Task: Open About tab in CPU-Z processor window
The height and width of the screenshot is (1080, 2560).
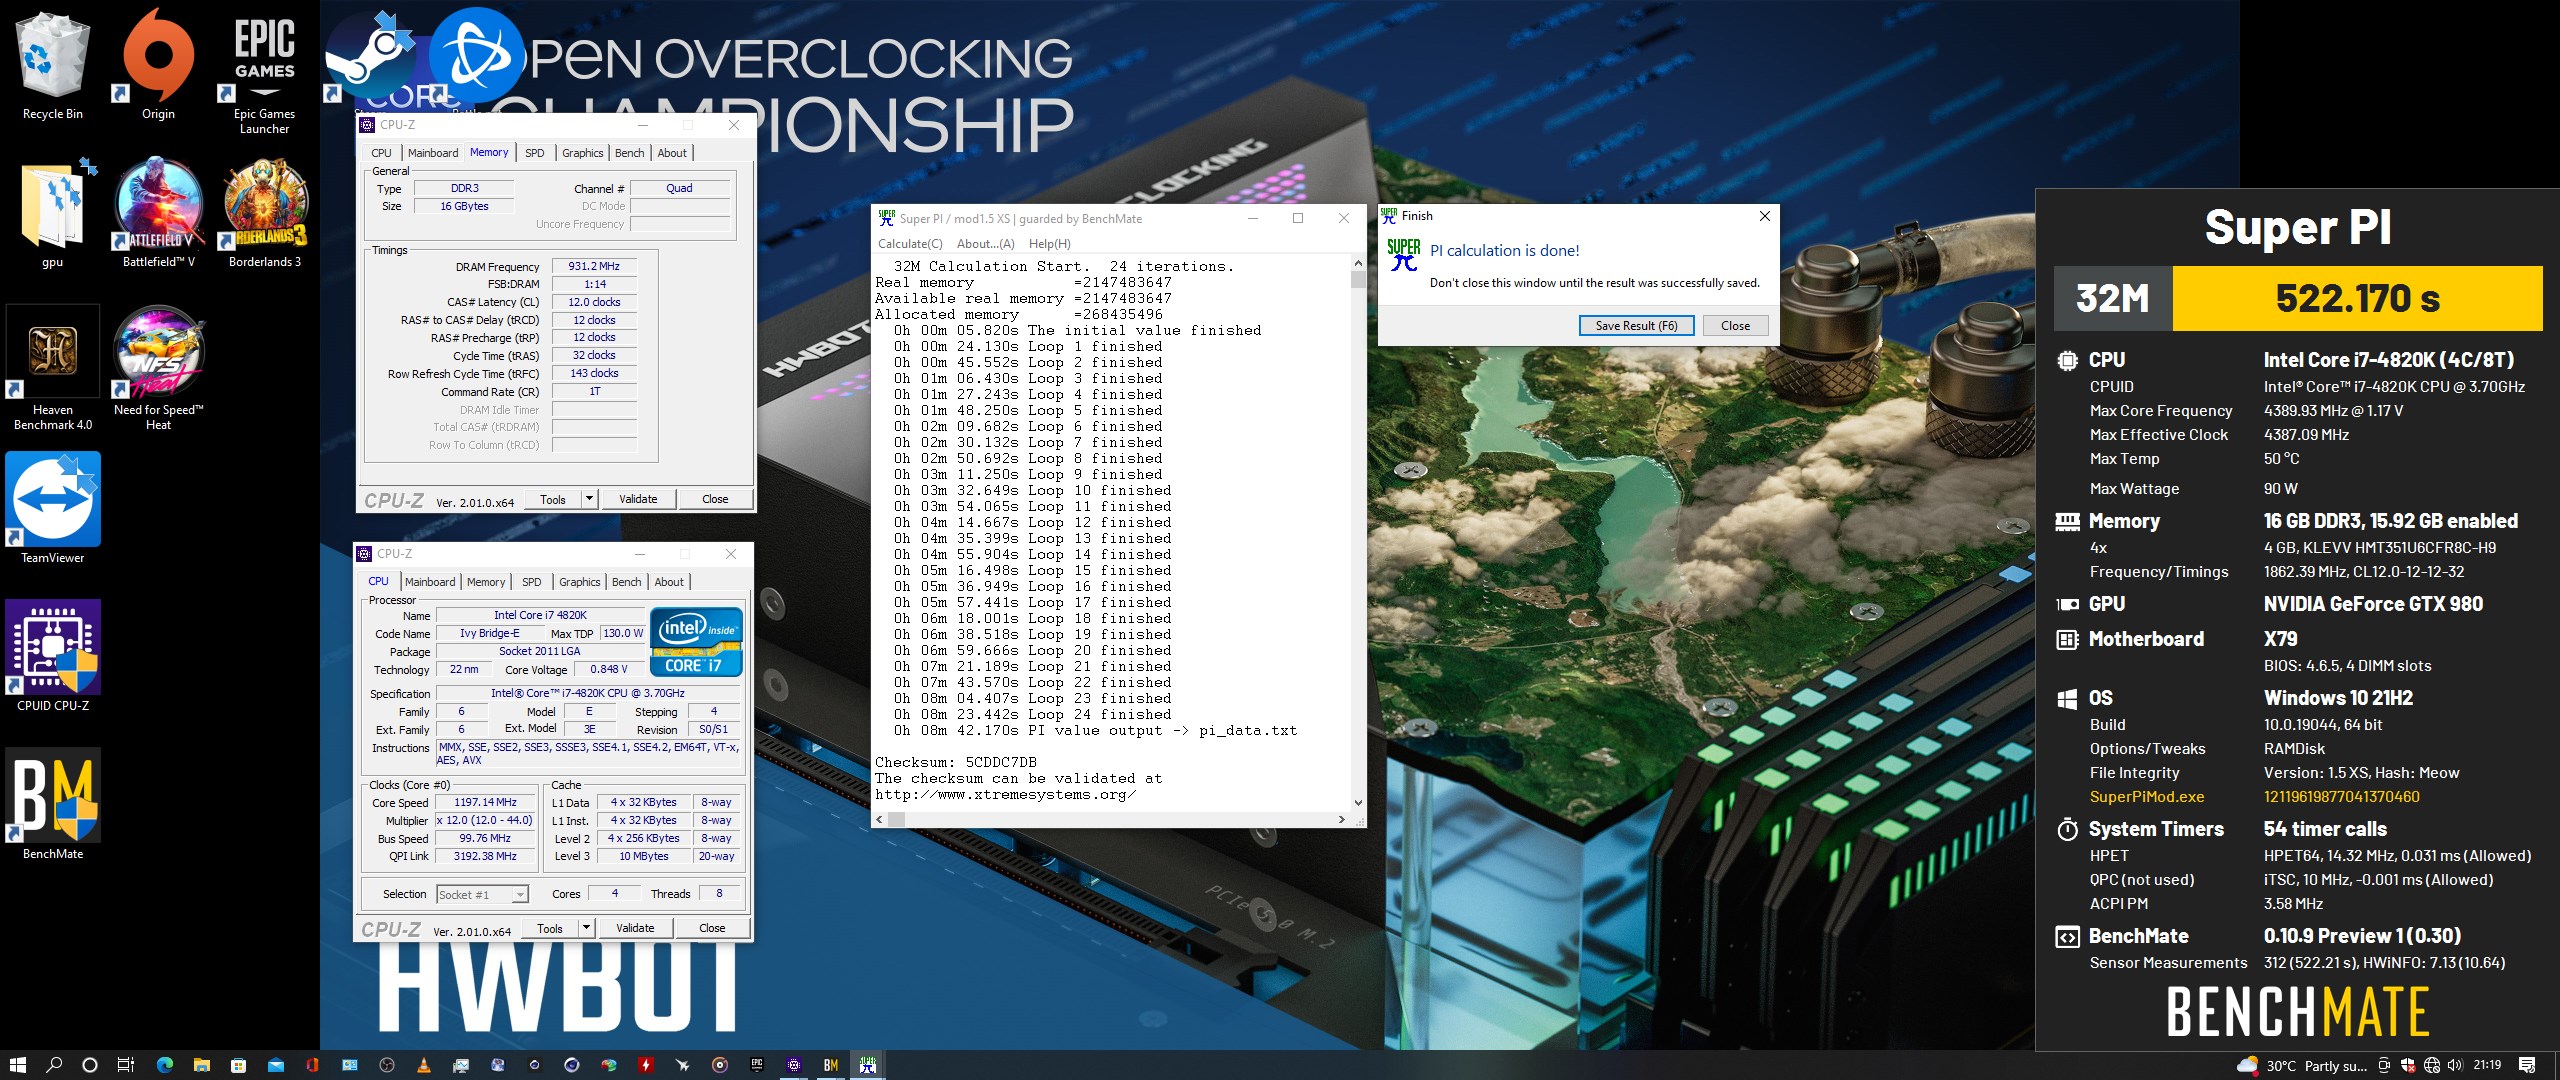Action: [x=669, y=582]
